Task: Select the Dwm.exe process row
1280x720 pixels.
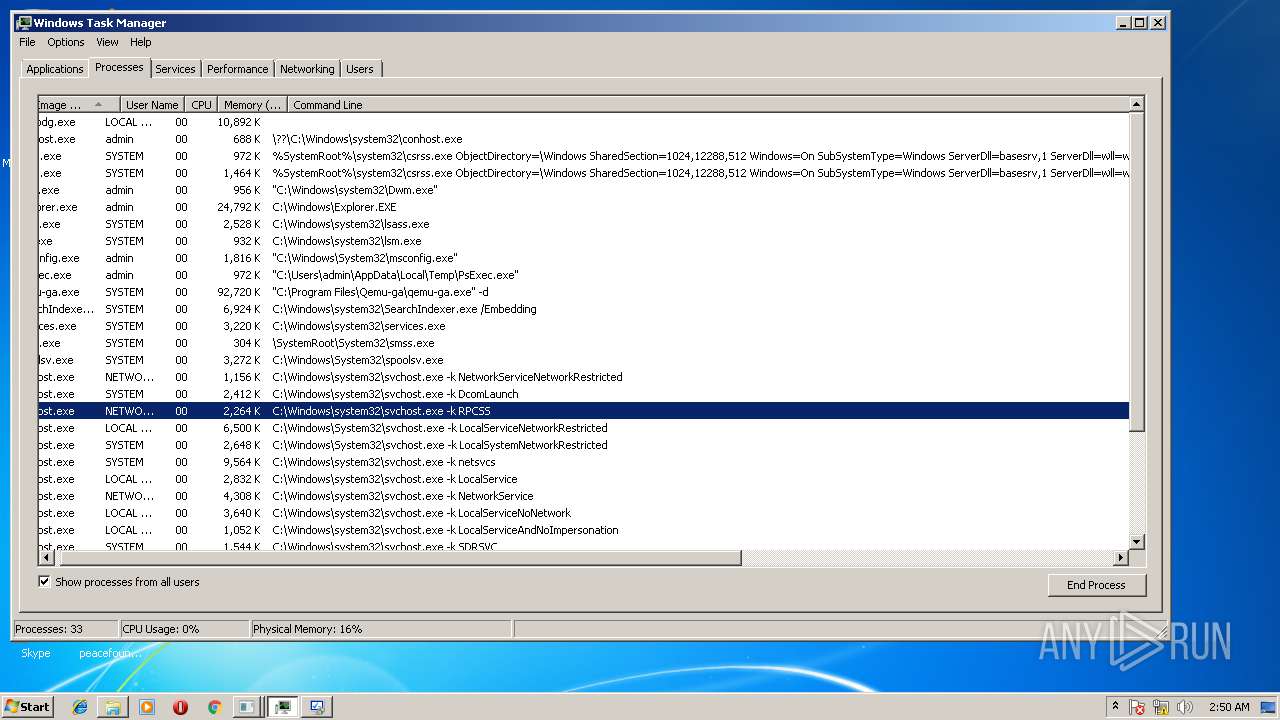Action: pyautogui.click(x=583, y=190)
